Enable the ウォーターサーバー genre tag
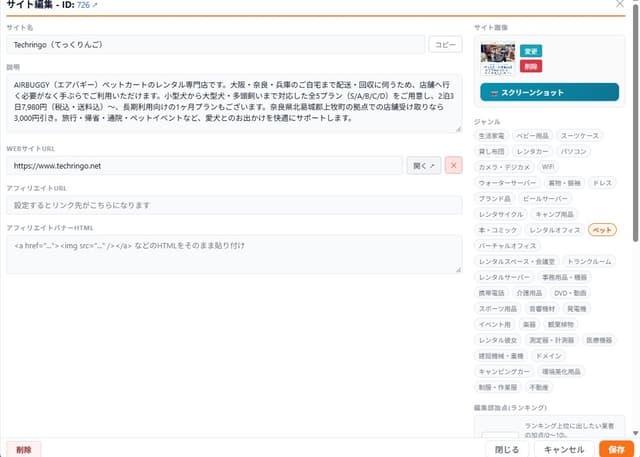 point(507,183)
